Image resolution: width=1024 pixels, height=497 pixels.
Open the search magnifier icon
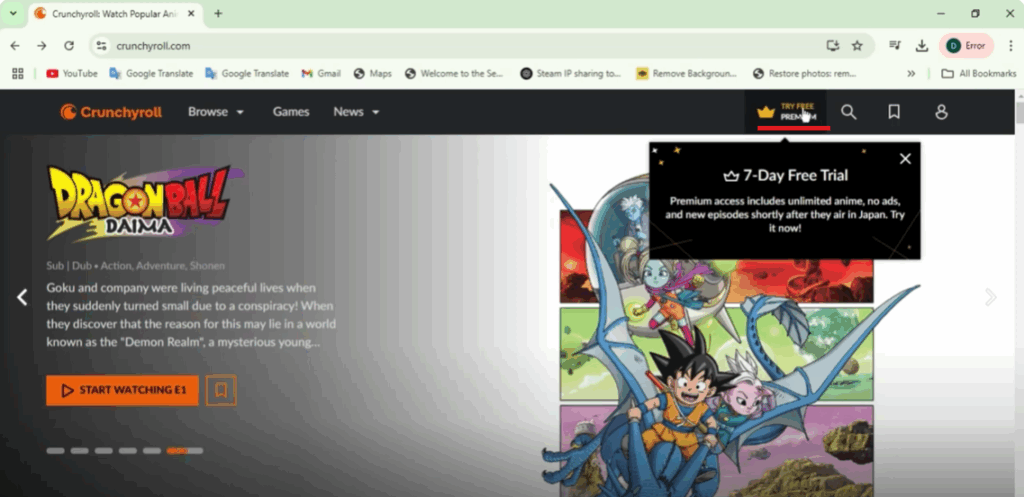pos(848,112)
